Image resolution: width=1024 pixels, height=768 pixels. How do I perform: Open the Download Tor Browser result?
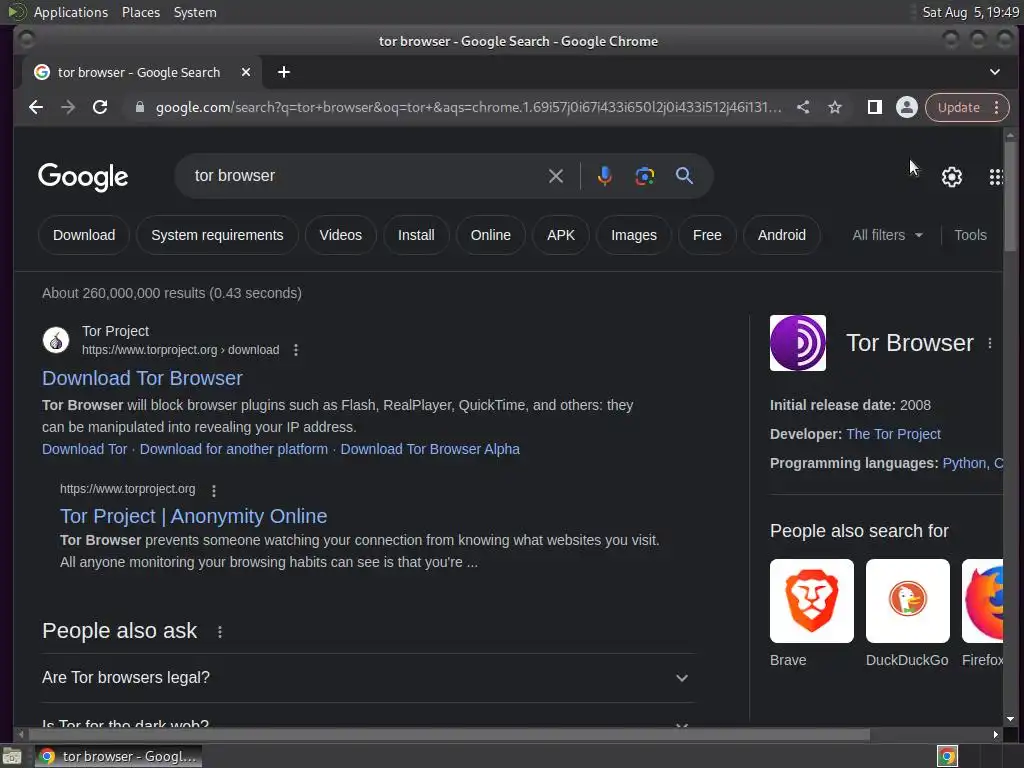(142, 378)
